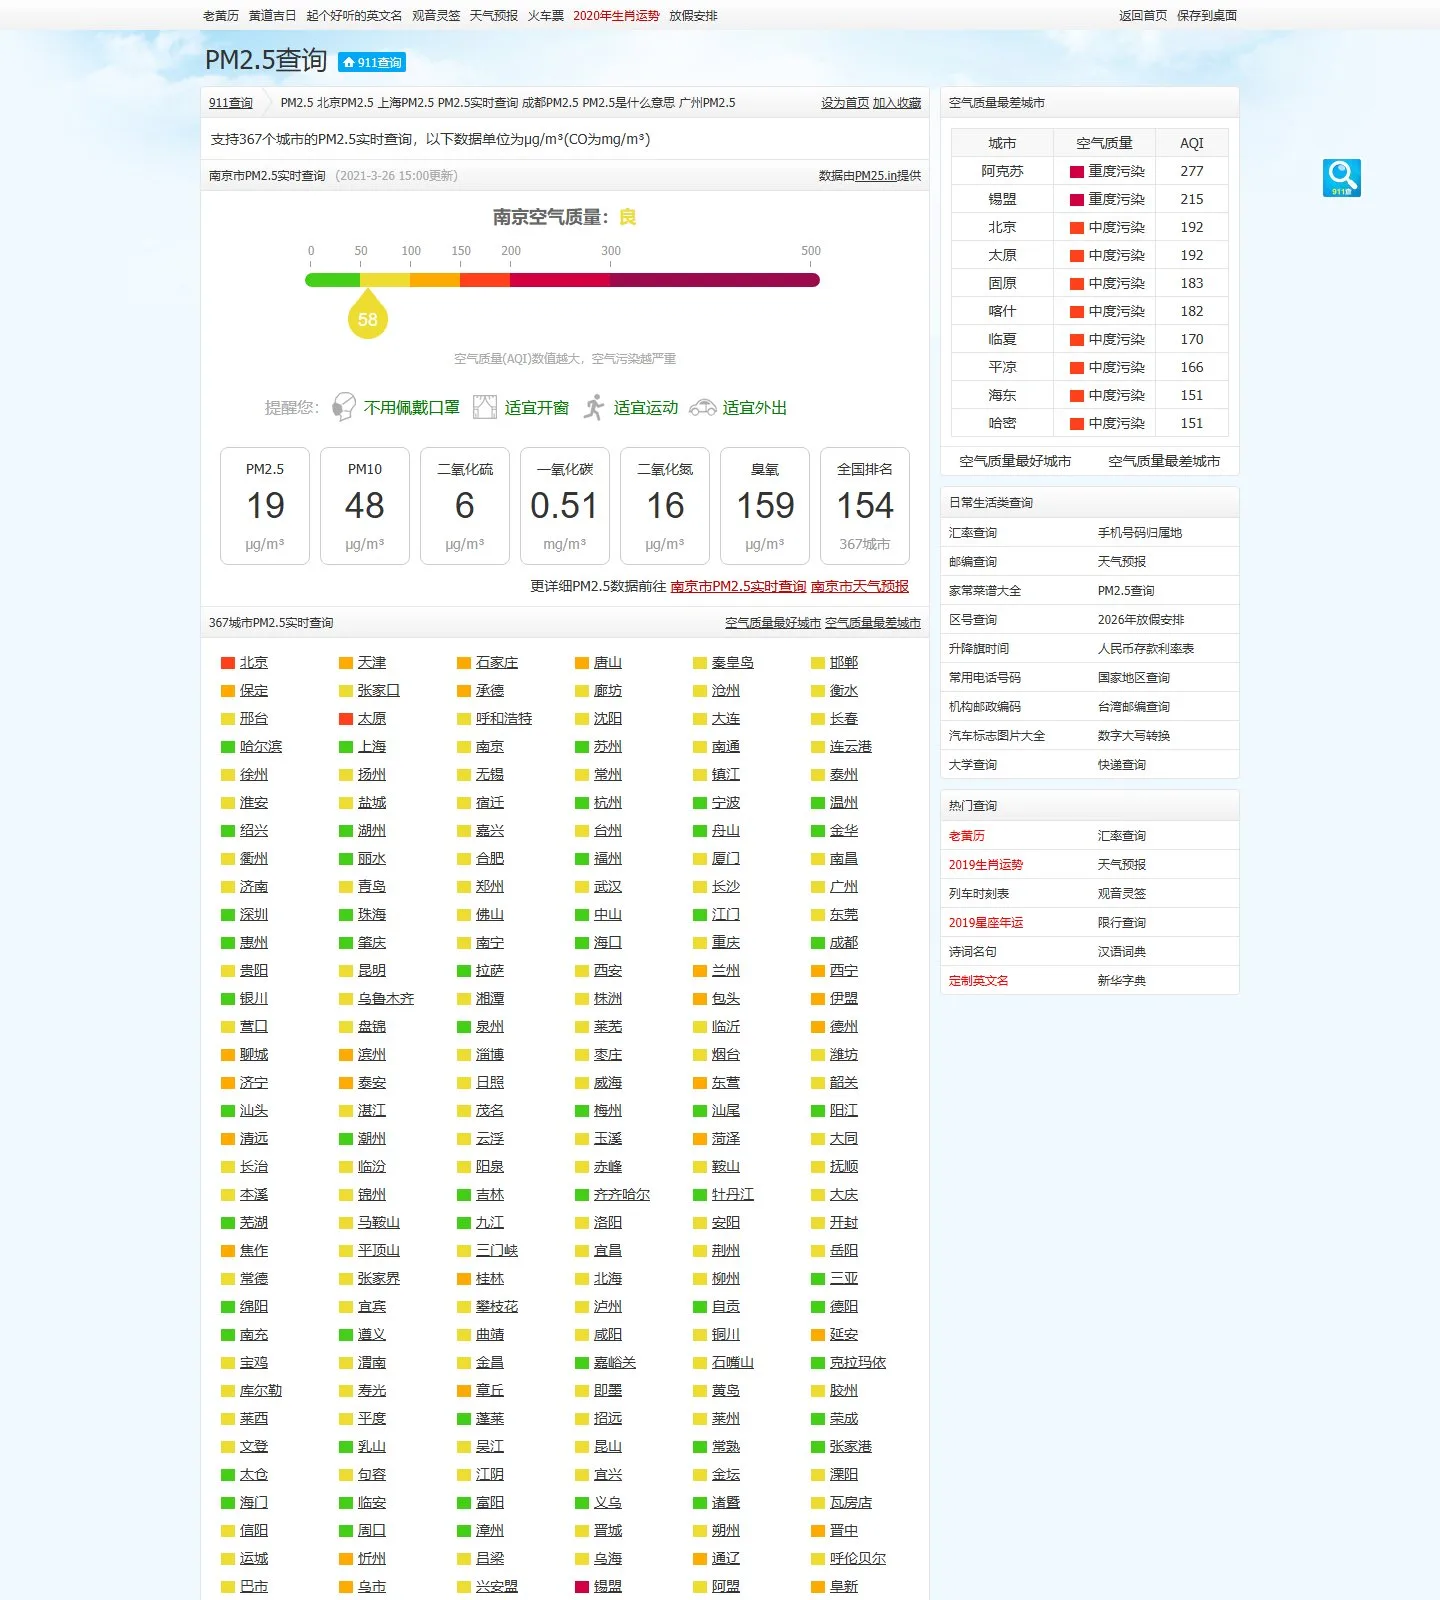Viewport: 1440px width, 1600px height.
Task: Select 南京 in the city list
Action: tap(490, 747)
